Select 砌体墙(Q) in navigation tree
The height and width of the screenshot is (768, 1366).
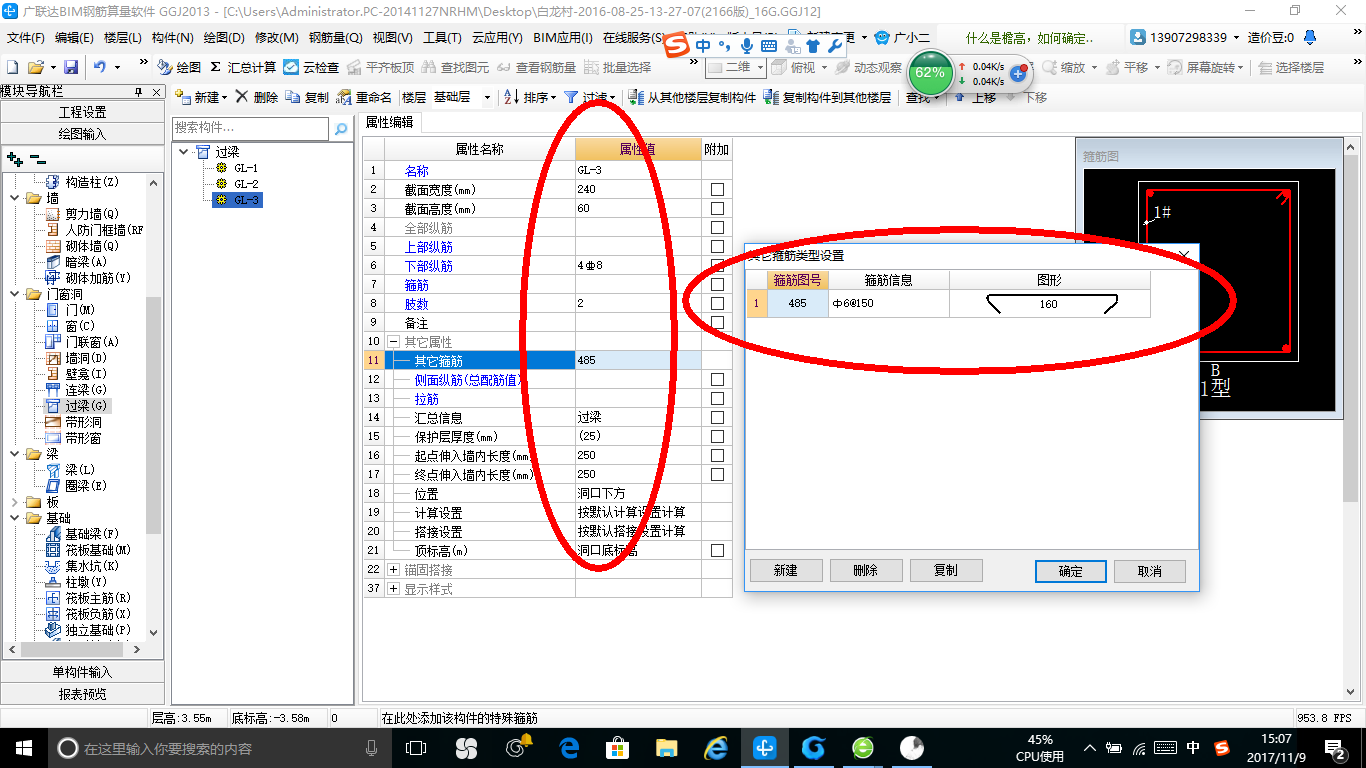[92, 246]
